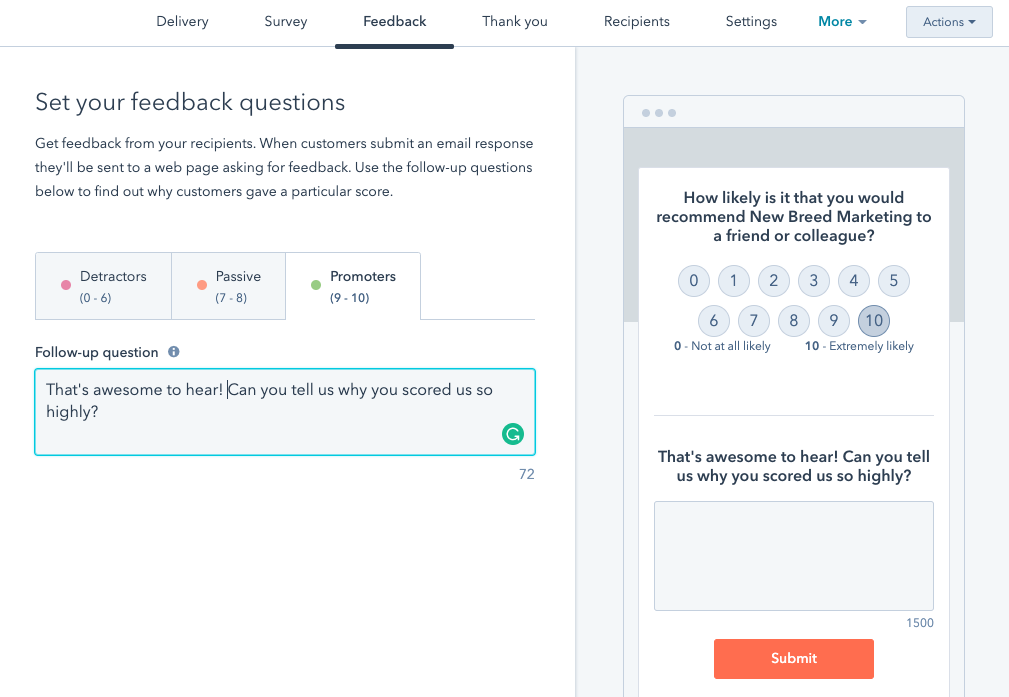
Task: Open the Recipients tab
Action: [x=636, y=21]
